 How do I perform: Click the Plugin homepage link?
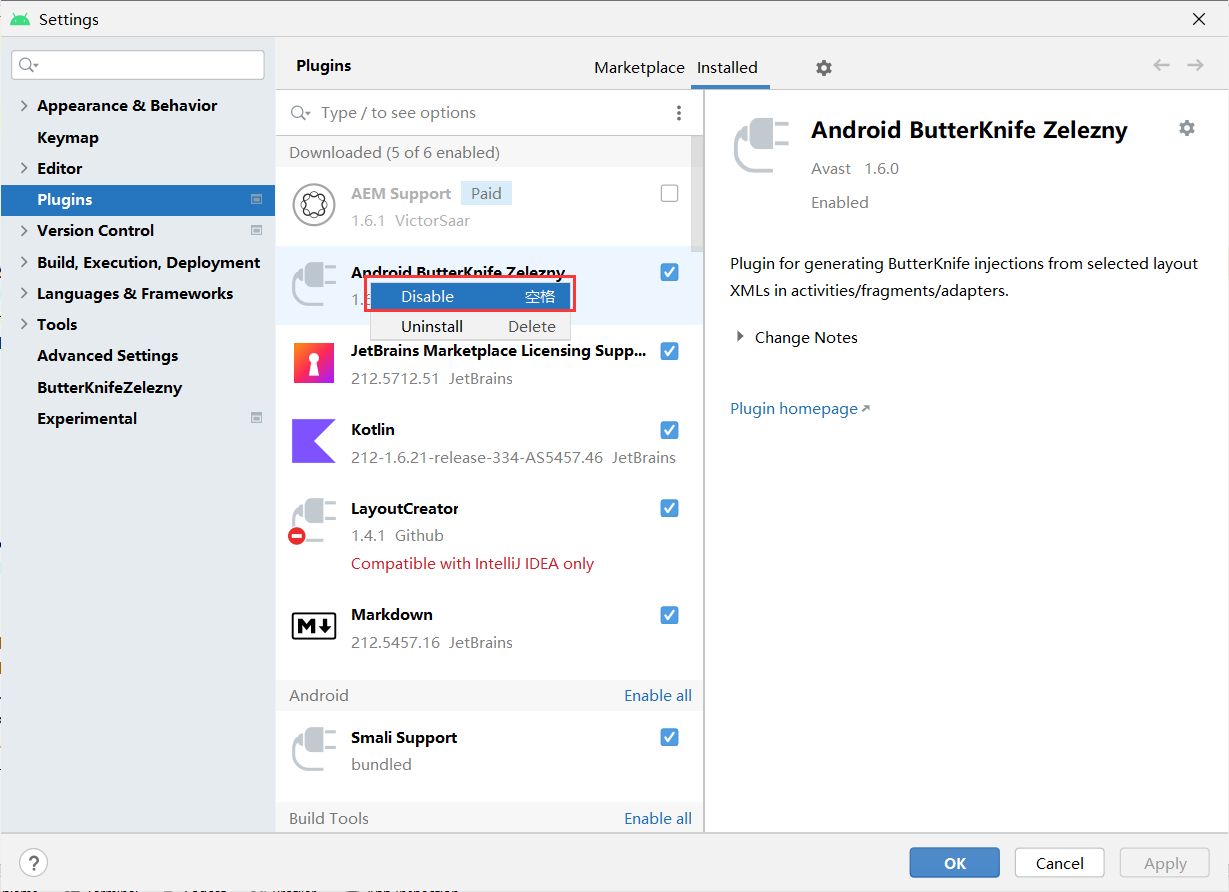coord(793,408)
